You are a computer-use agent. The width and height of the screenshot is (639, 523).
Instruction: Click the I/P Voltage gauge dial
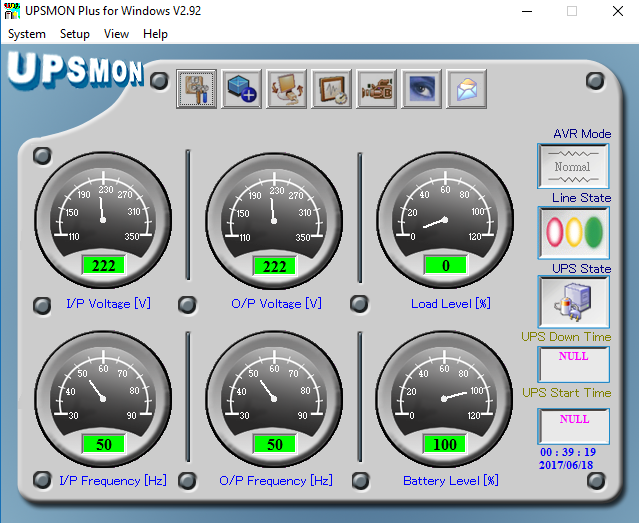103,220
